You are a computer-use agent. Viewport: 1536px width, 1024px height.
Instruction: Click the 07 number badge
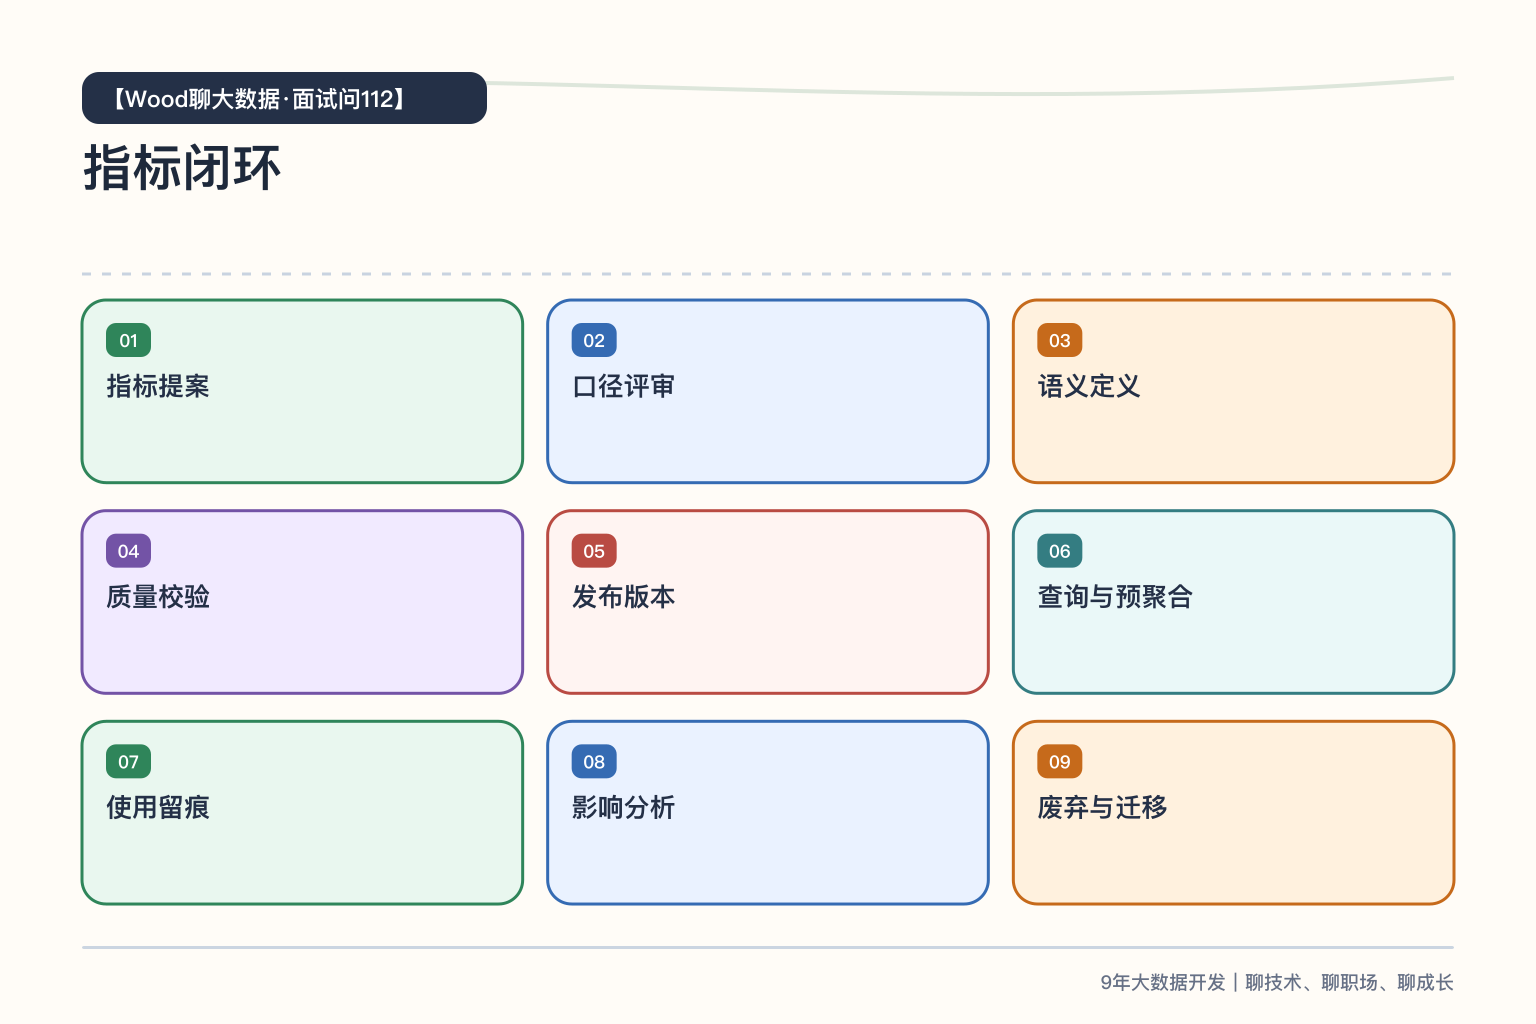[128, 762]
